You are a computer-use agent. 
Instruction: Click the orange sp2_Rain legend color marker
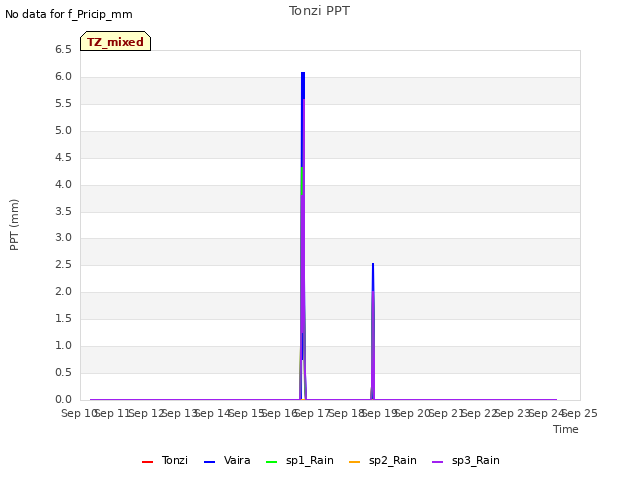point(355,462)
